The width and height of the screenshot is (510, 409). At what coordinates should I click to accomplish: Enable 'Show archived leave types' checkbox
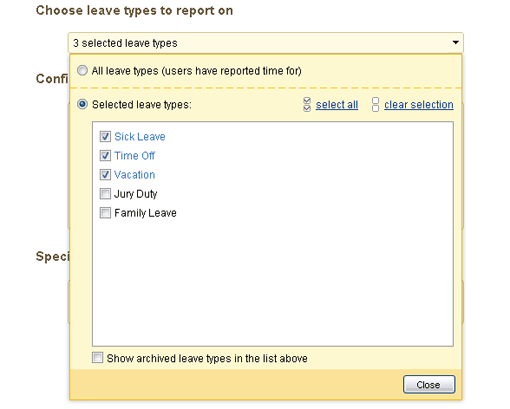[98, 358]
